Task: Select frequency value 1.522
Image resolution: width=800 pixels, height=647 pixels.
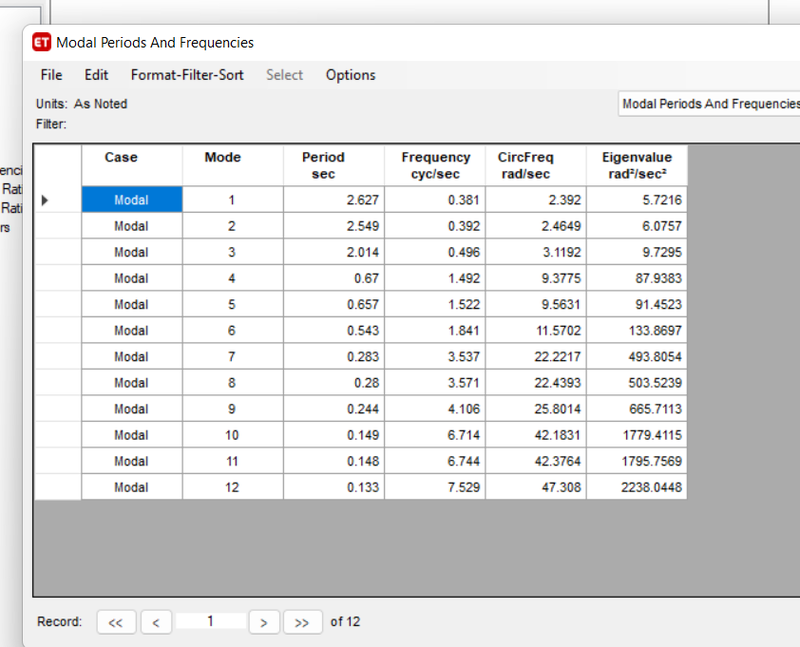Action: tap(435, 304)
